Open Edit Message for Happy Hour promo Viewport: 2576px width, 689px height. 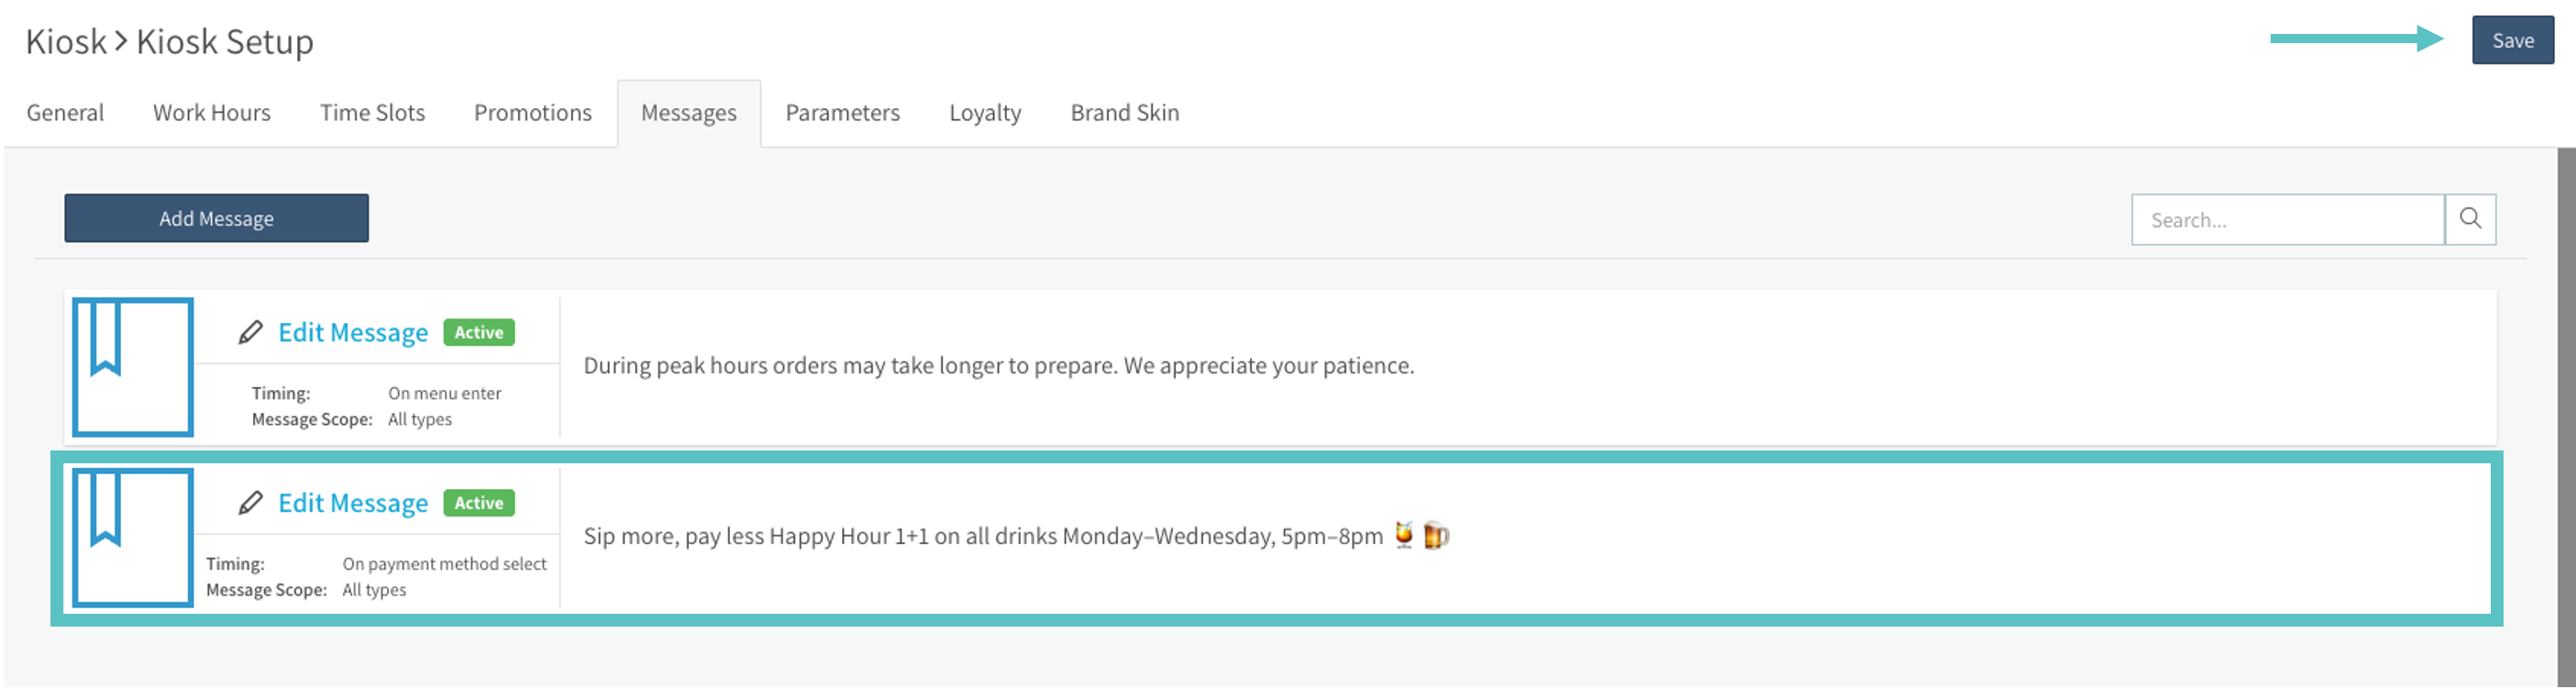pos(353,503)
